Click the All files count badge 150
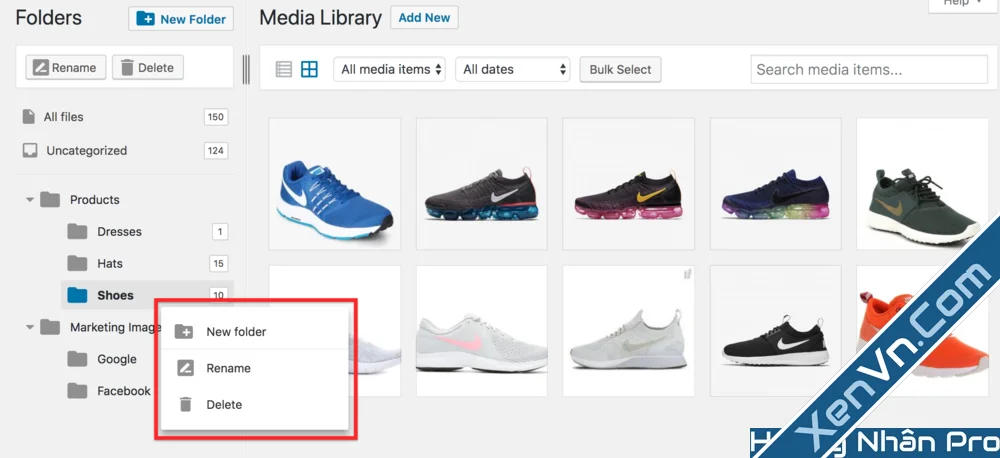This screenshot has height=458, width=1000. [x=216, y=117]
